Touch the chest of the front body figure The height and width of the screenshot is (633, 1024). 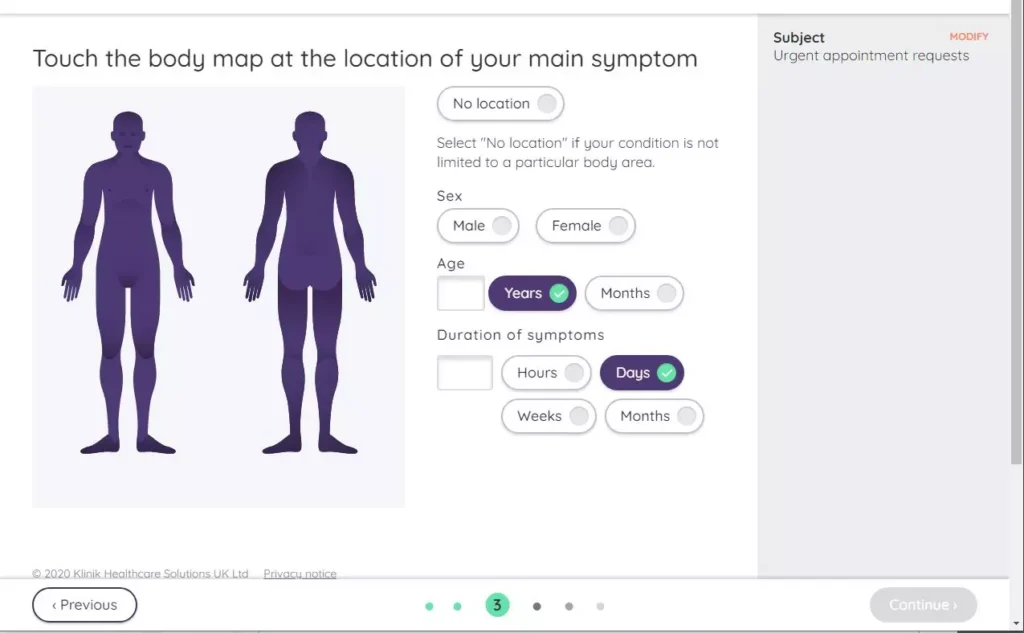(128, 190)
